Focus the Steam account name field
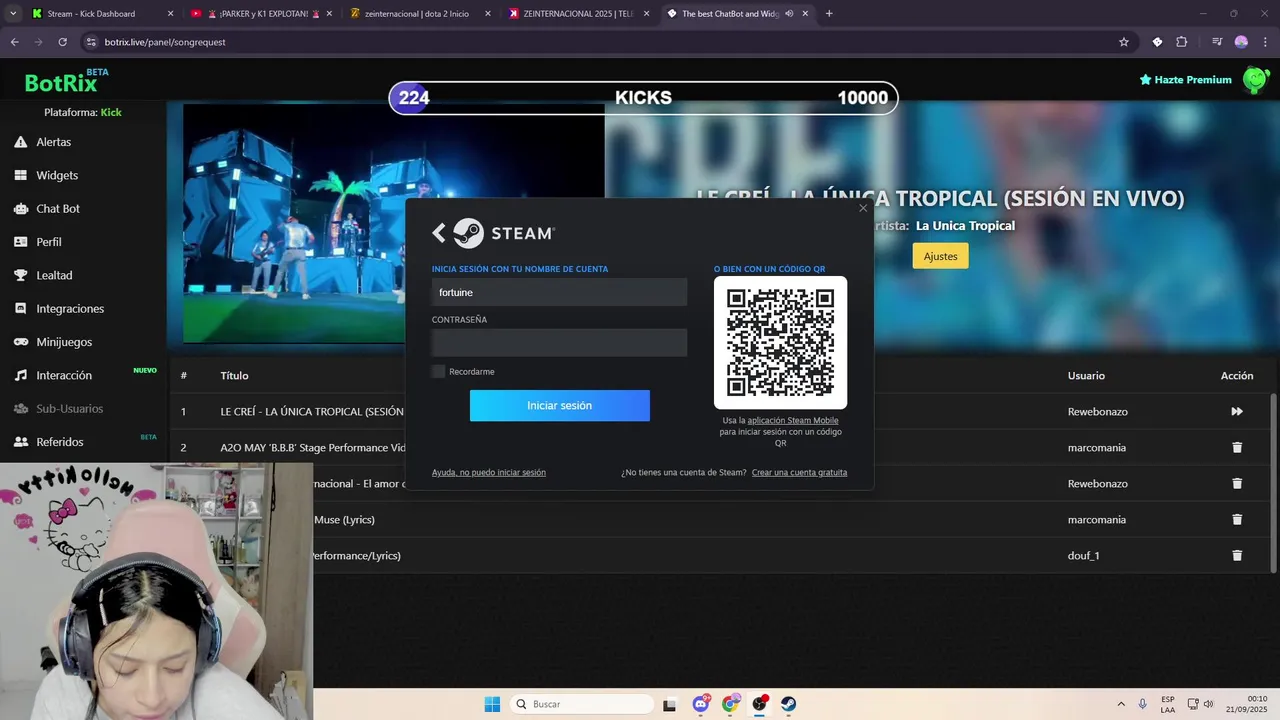This screenshot has height=720, width=1280. pos(560,292)
